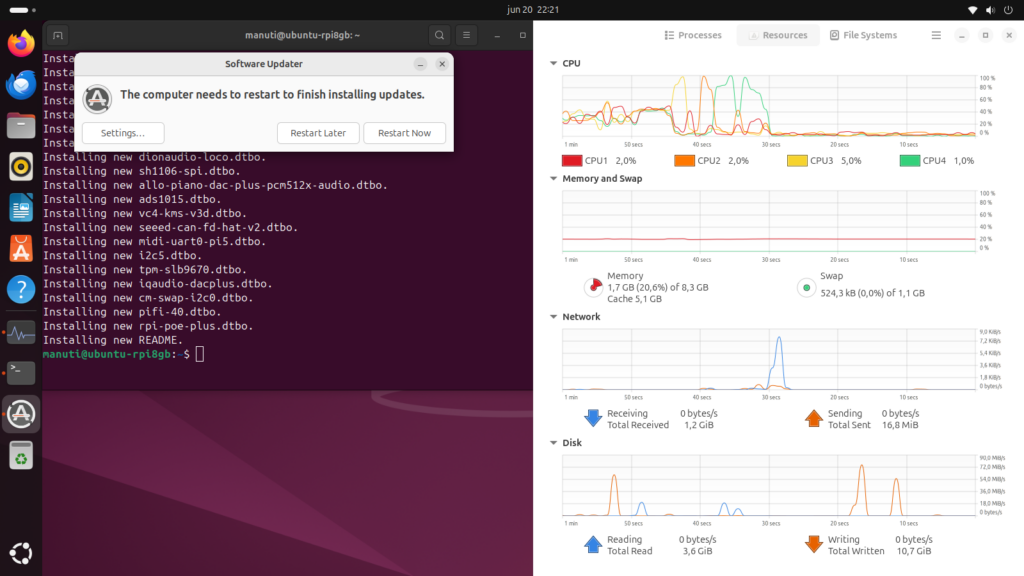Open the Files manager in the dock

[x=21, y=125]
